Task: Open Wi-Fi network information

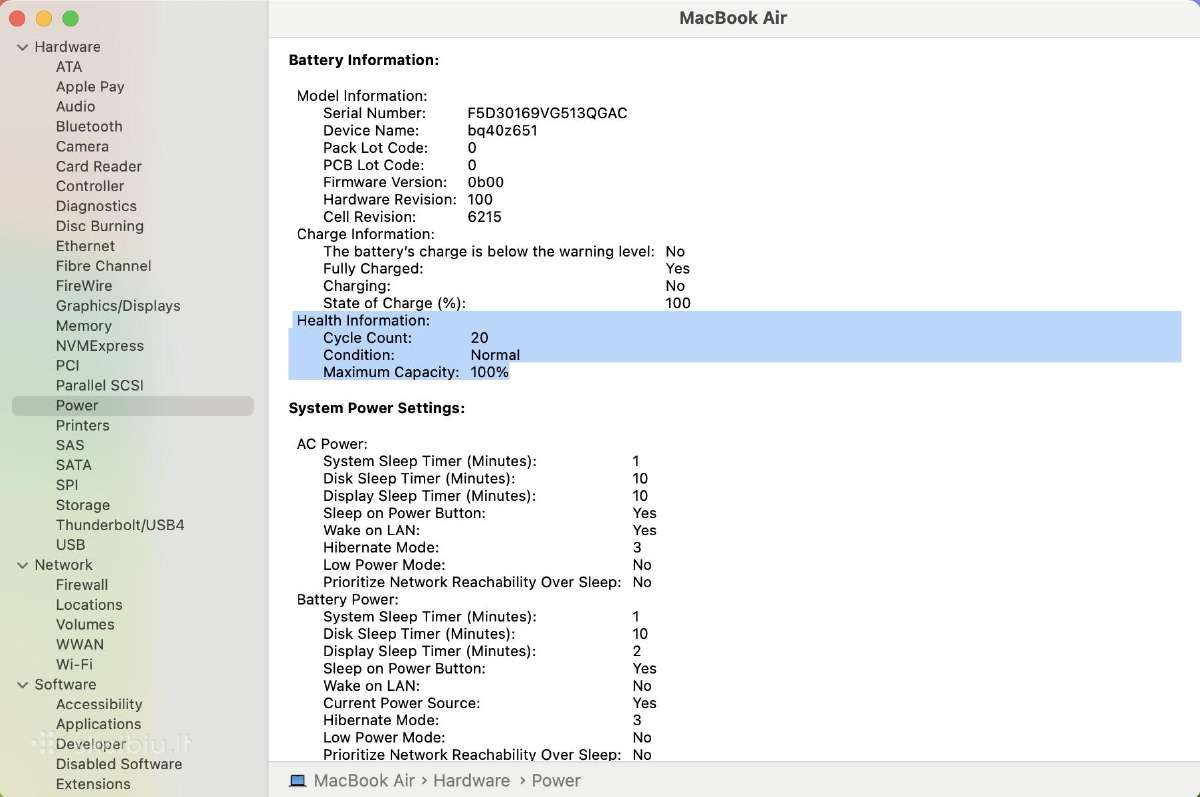Action: [74, 666]
